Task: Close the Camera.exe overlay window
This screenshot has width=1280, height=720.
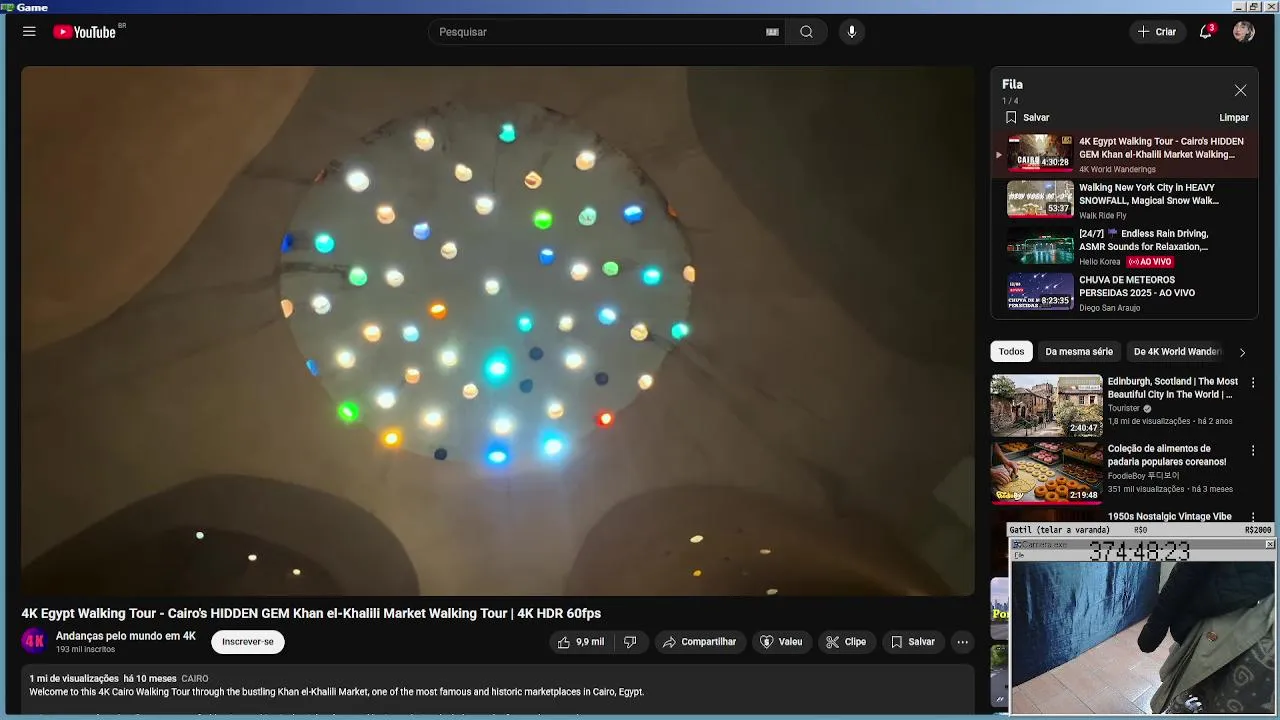Action: click(x=1270, y=544)
